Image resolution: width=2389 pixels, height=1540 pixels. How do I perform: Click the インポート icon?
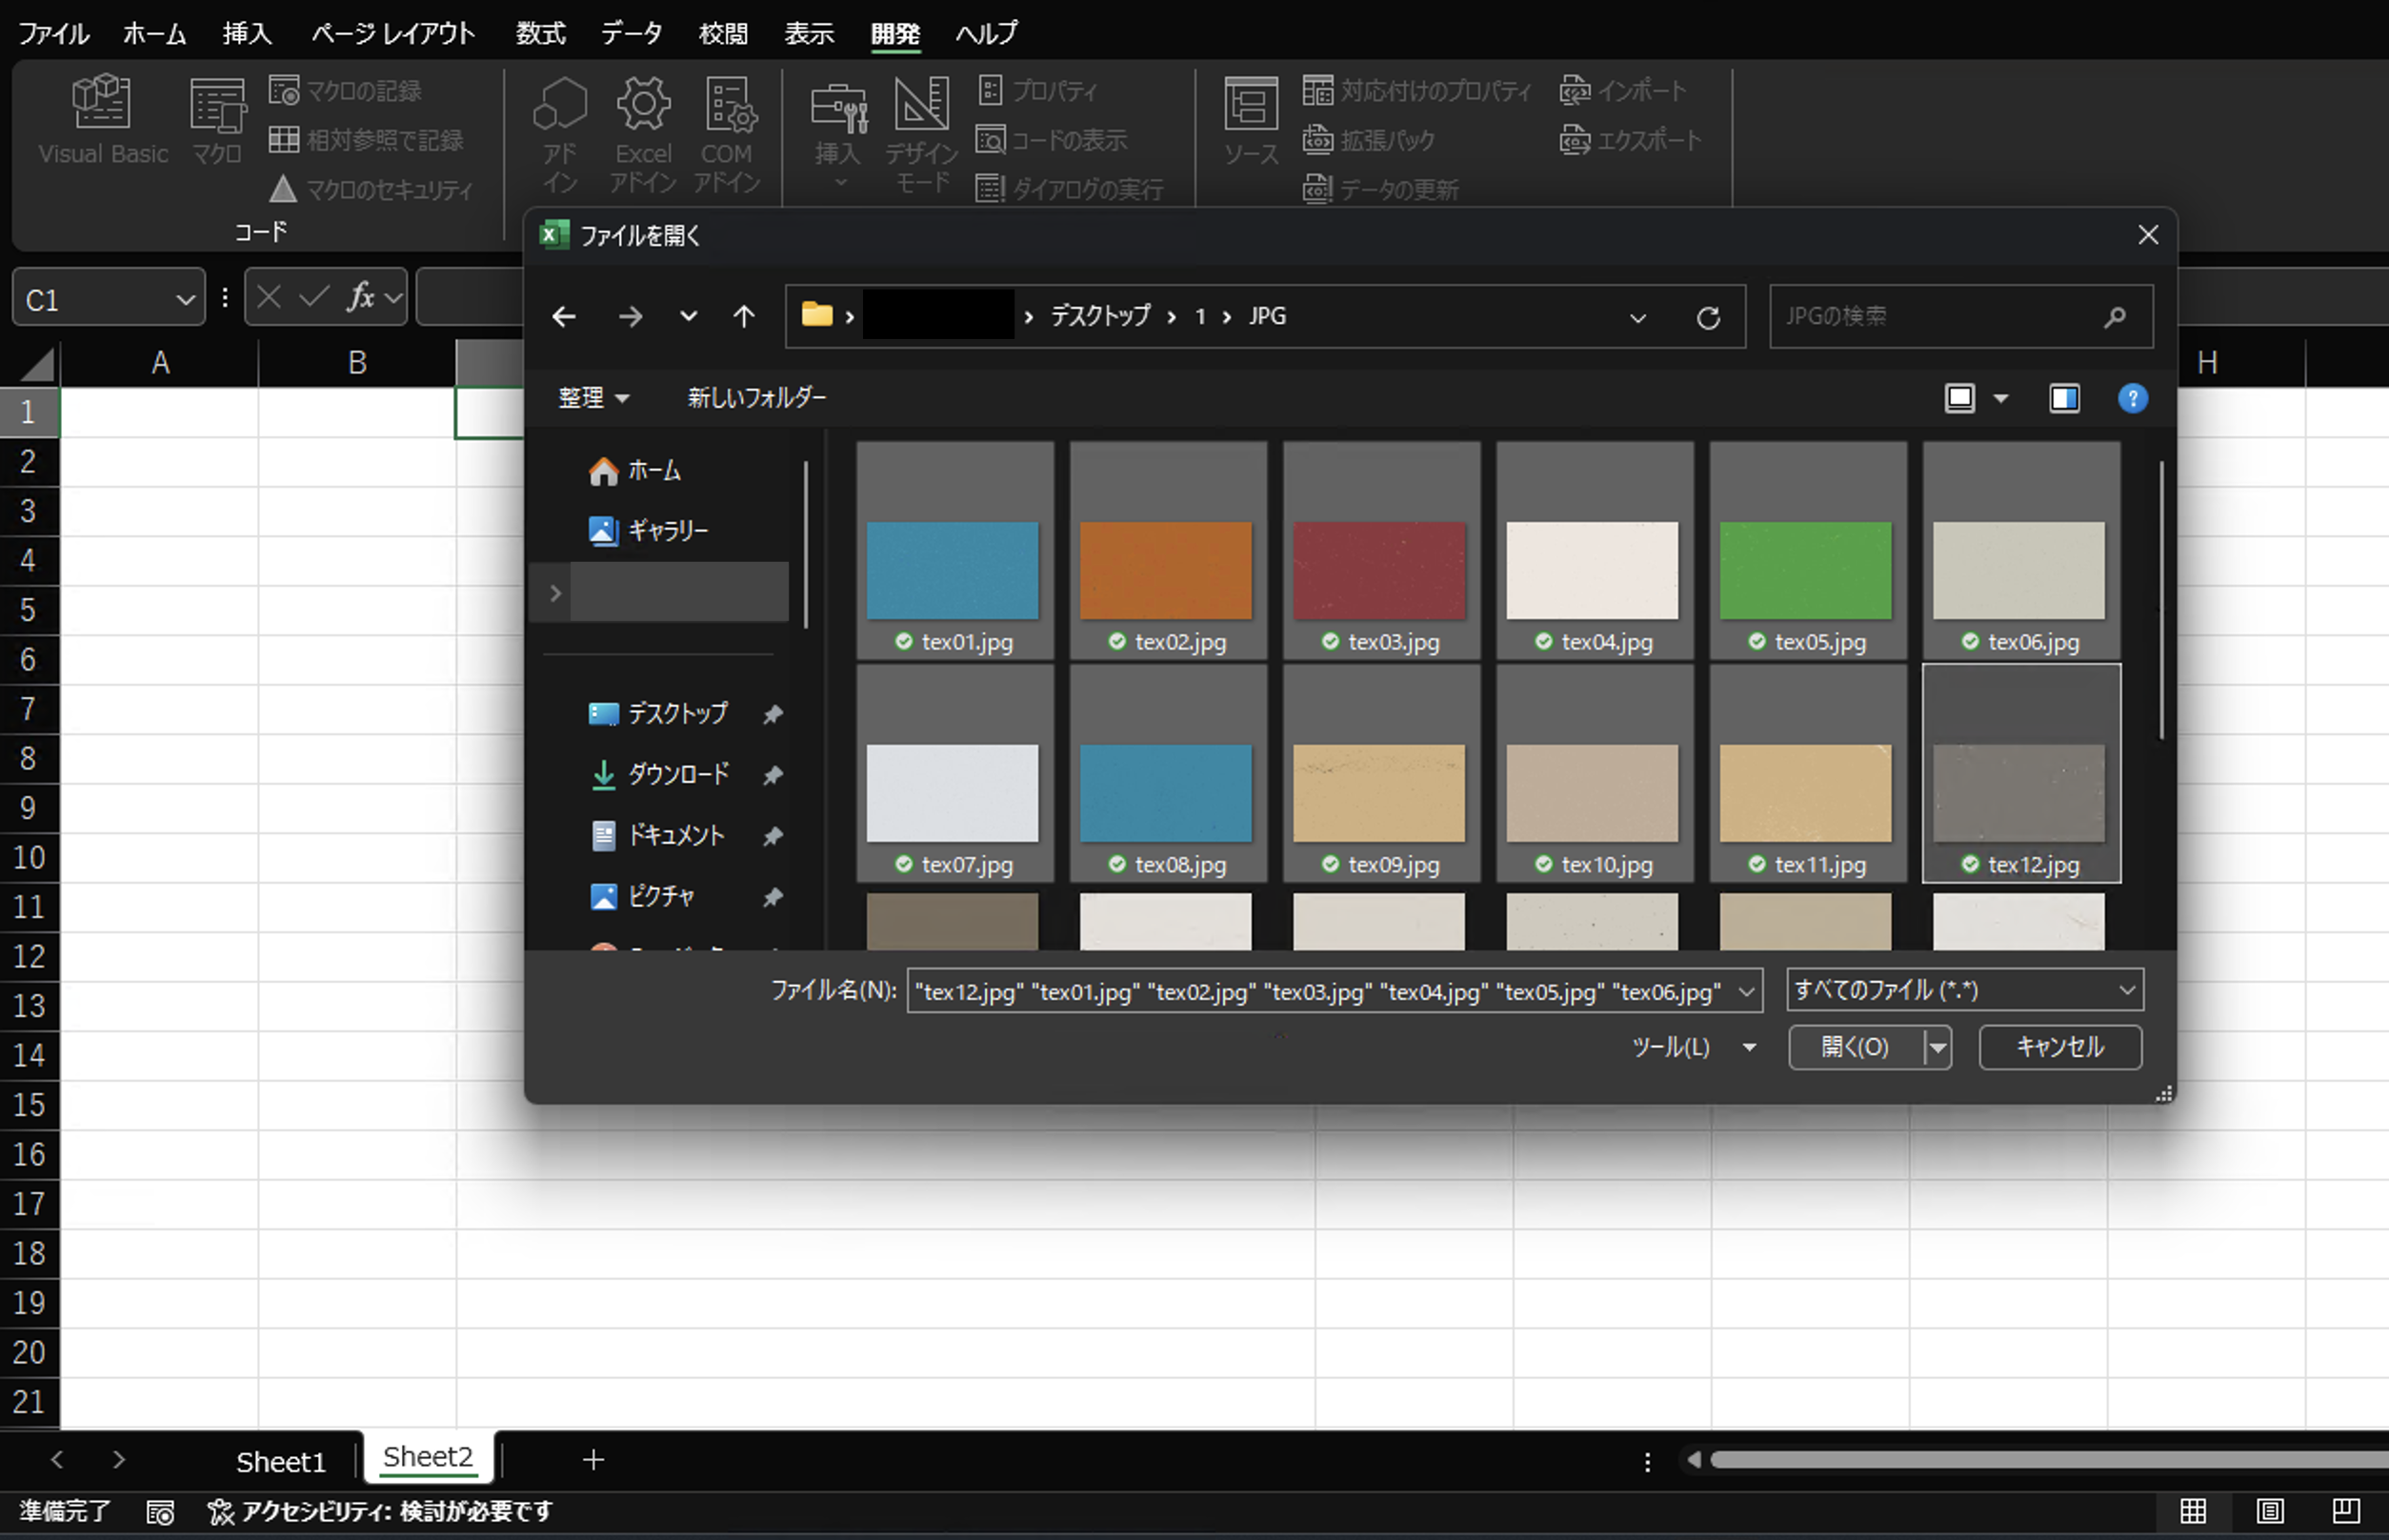1621,90
